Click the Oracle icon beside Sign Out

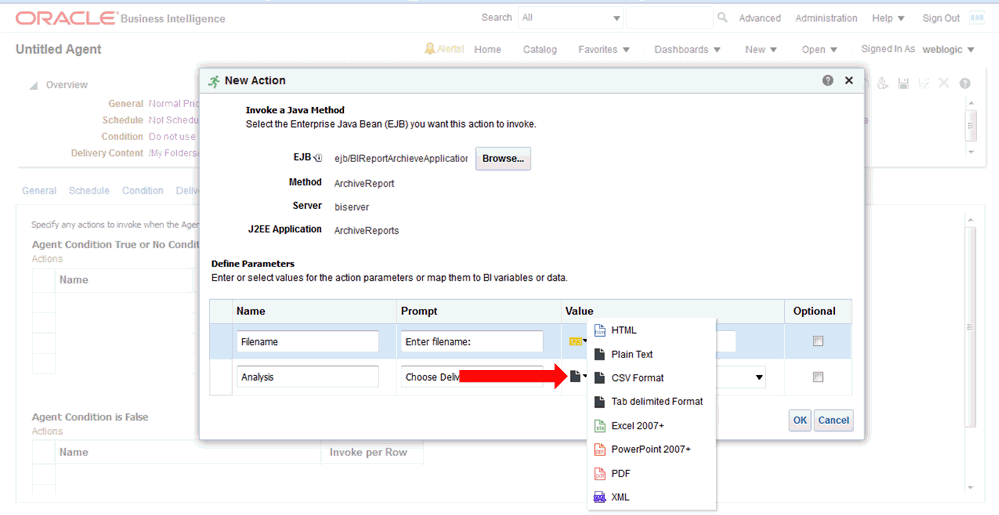pyautogui.click(x=977, y=18)
